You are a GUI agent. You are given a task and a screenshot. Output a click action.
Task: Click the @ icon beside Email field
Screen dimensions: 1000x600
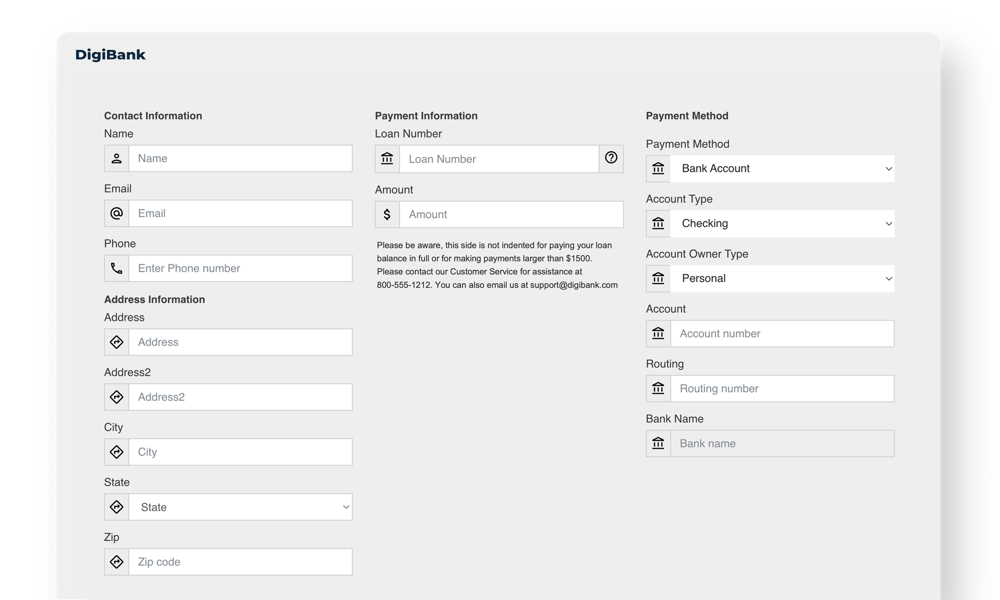tap(117, 213)
